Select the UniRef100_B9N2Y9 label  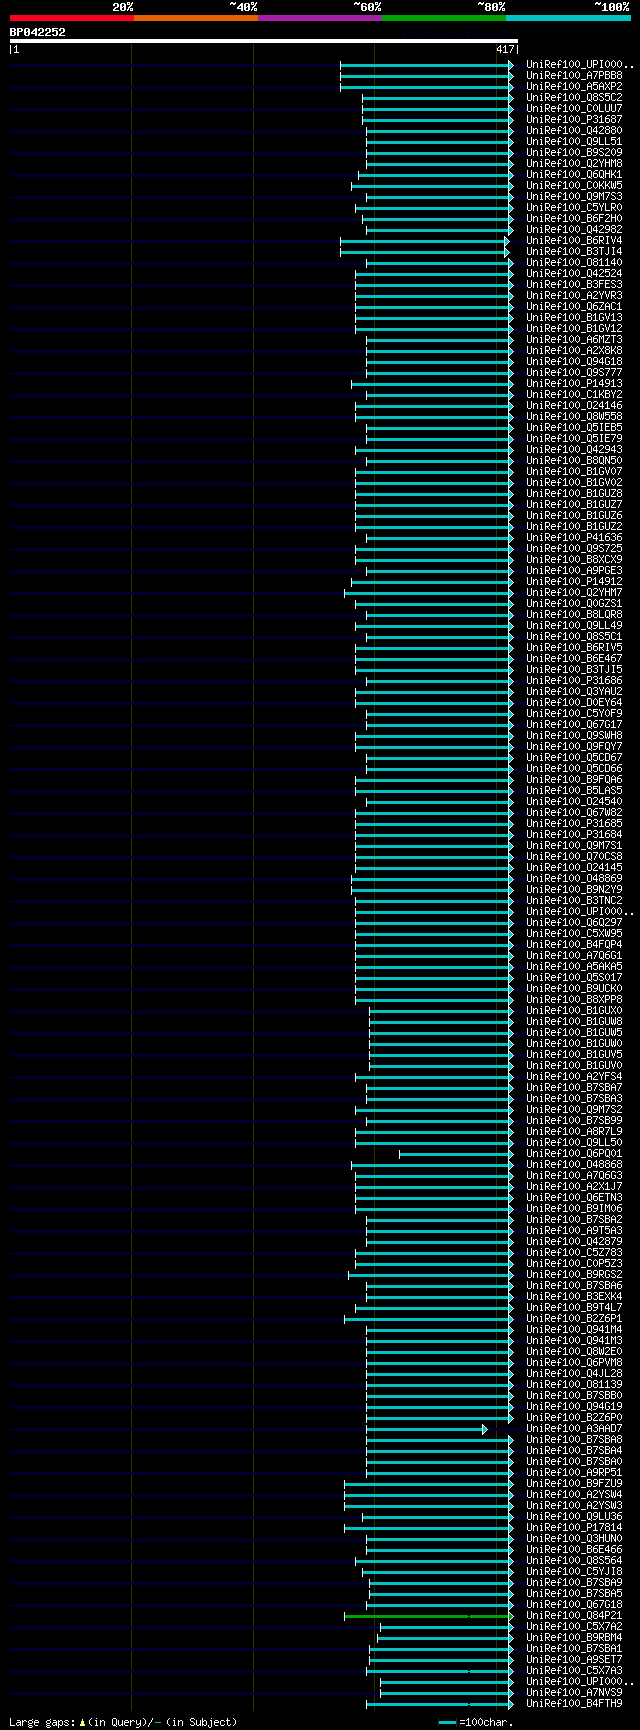pyautogui.click(x=574, y=889)
